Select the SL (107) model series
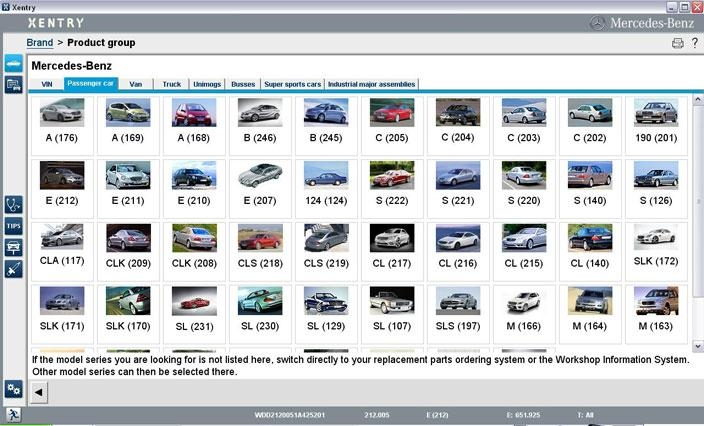This screenshot has width=704, height=426. tap(392, 314)
